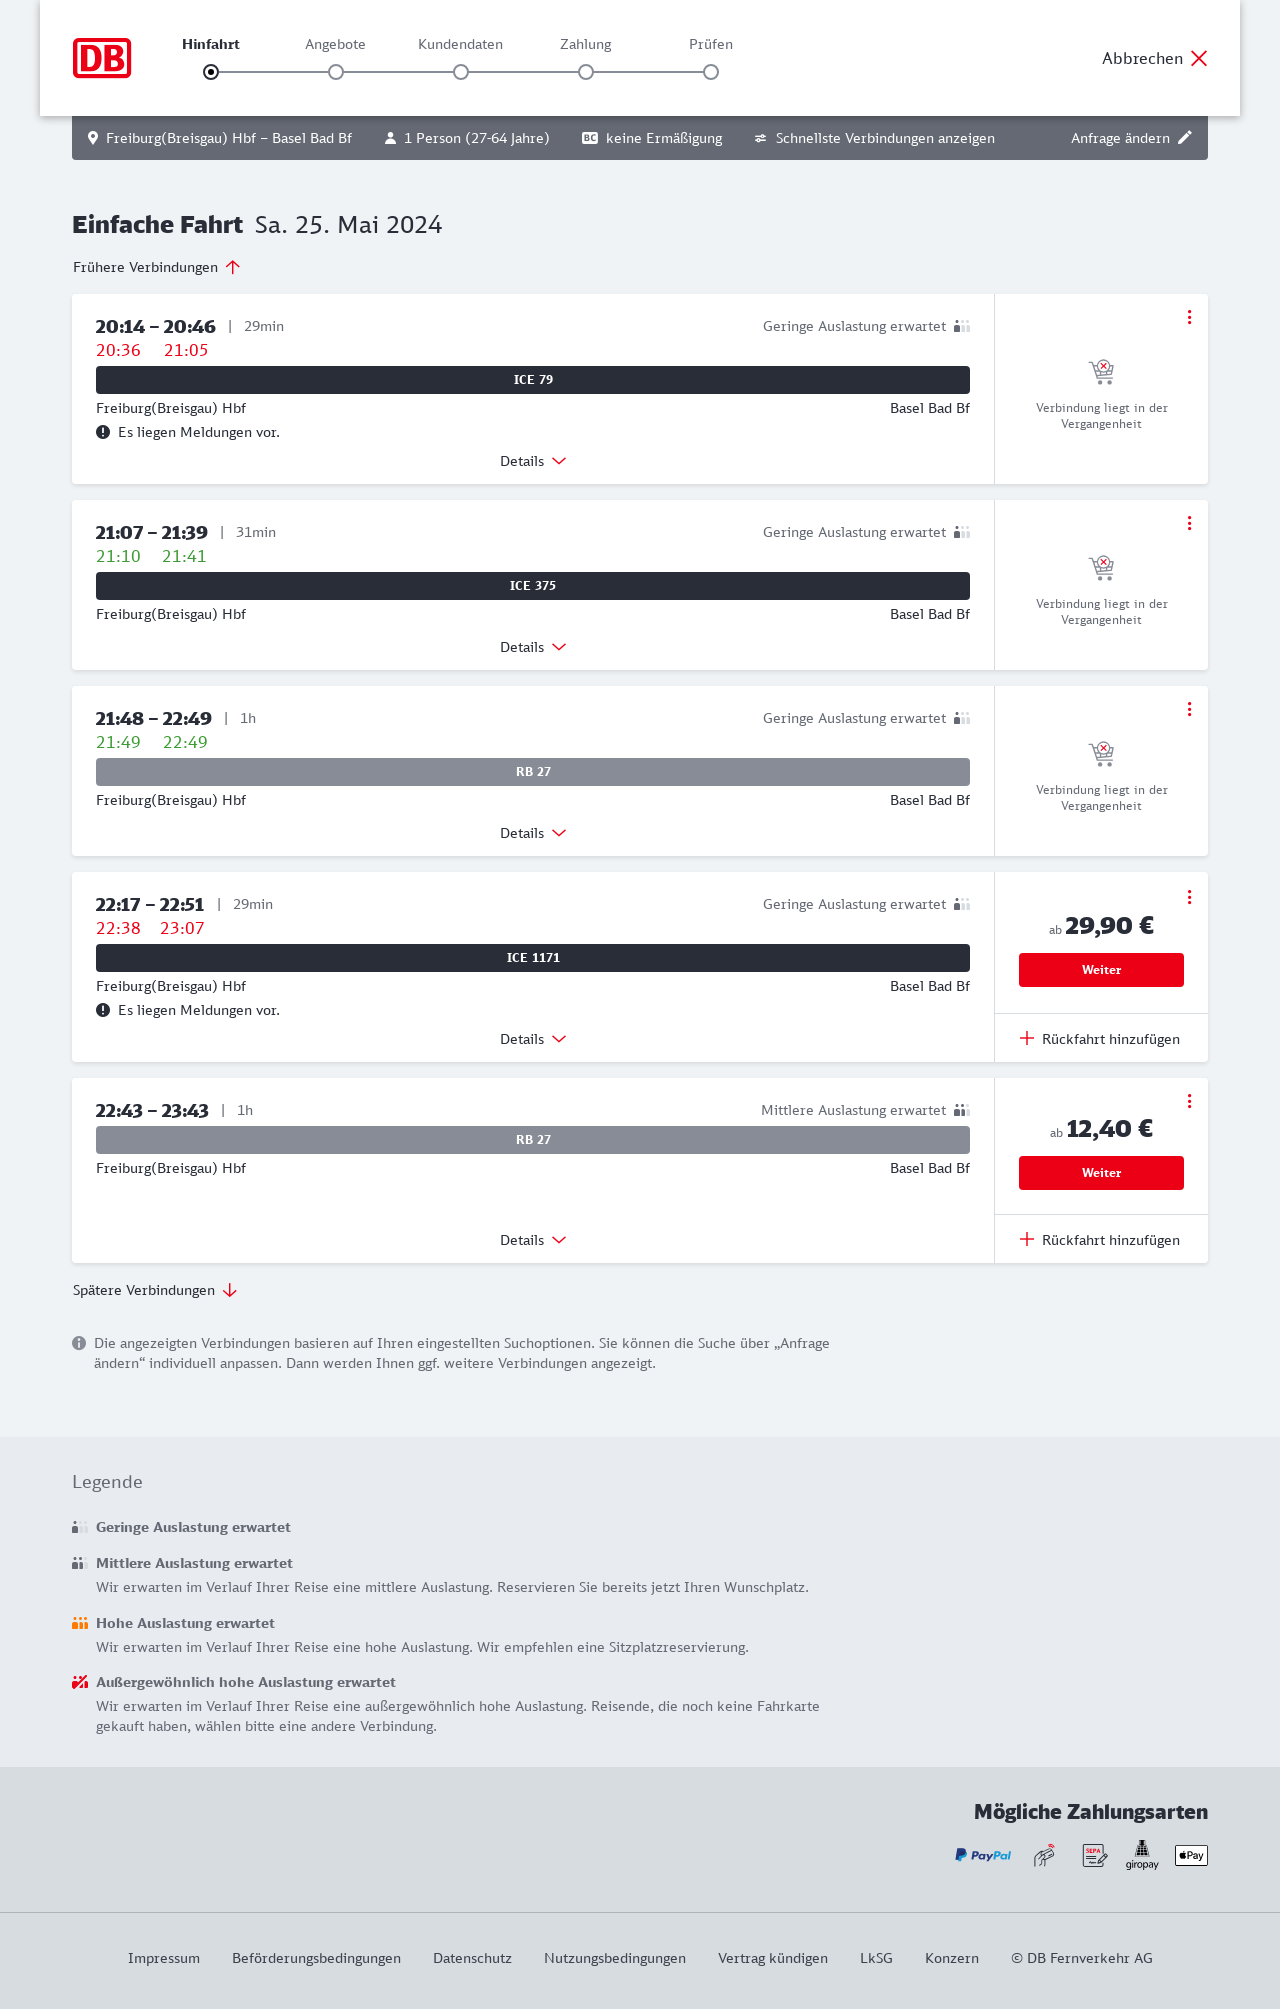Select the Angebote step in progress bar
1280x2009 pixels.
tap(336, 72)
